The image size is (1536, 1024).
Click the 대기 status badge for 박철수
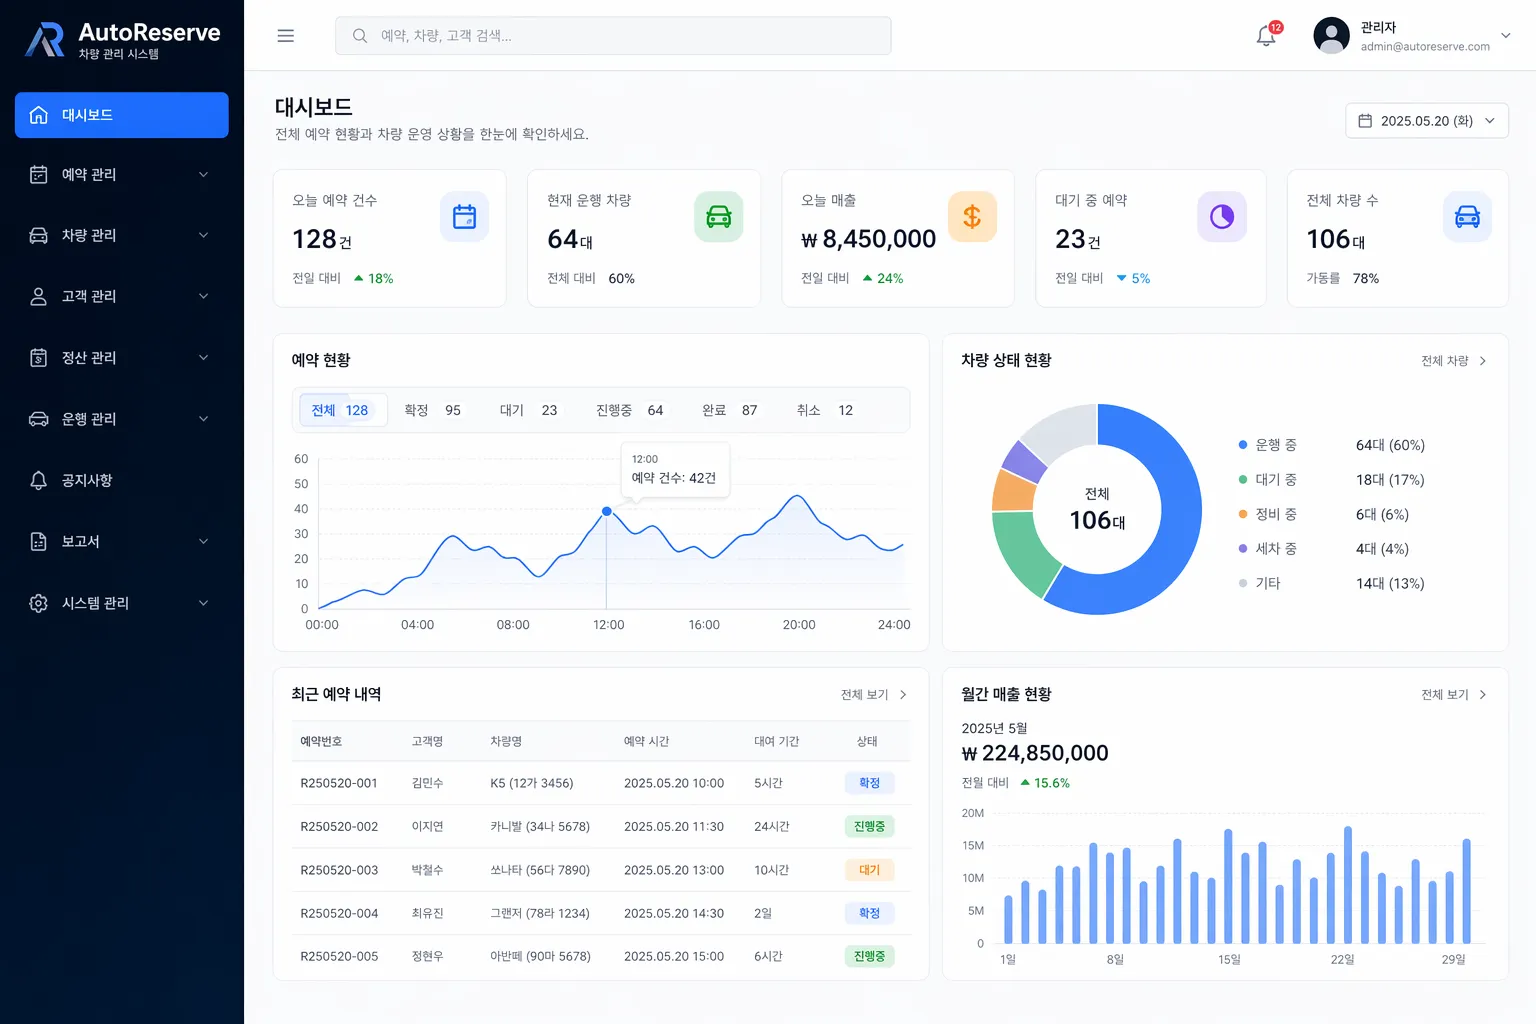[869, 870]
